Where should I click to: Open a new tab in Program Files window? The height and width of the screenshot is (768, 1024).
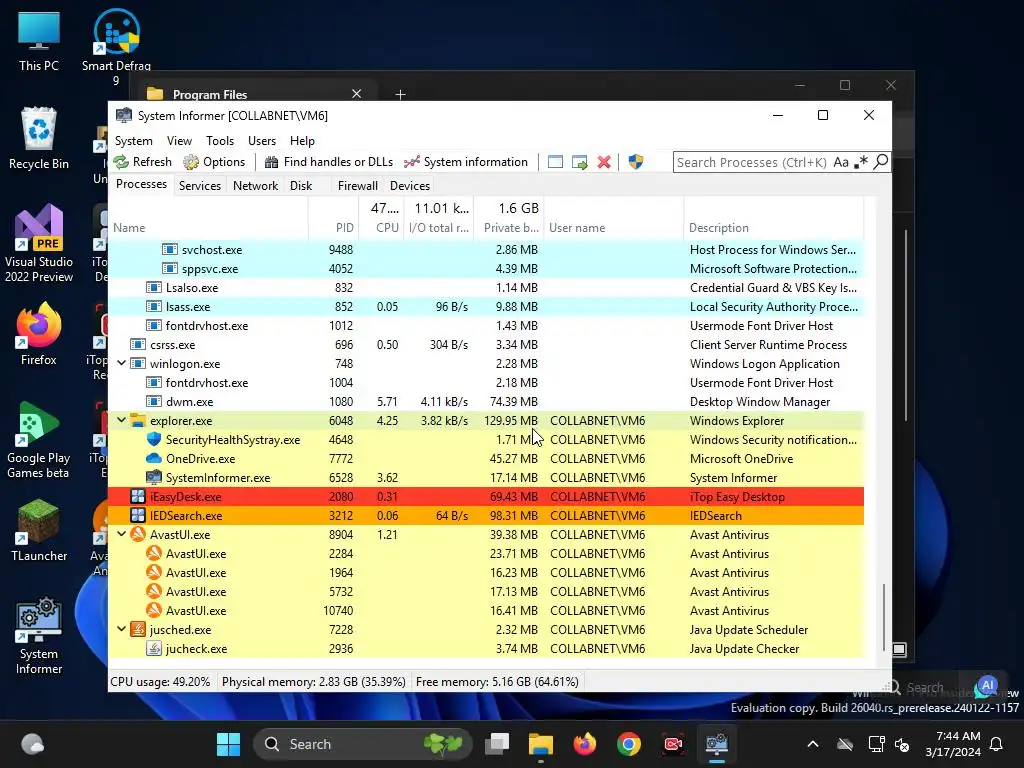(x=400, y=94)
